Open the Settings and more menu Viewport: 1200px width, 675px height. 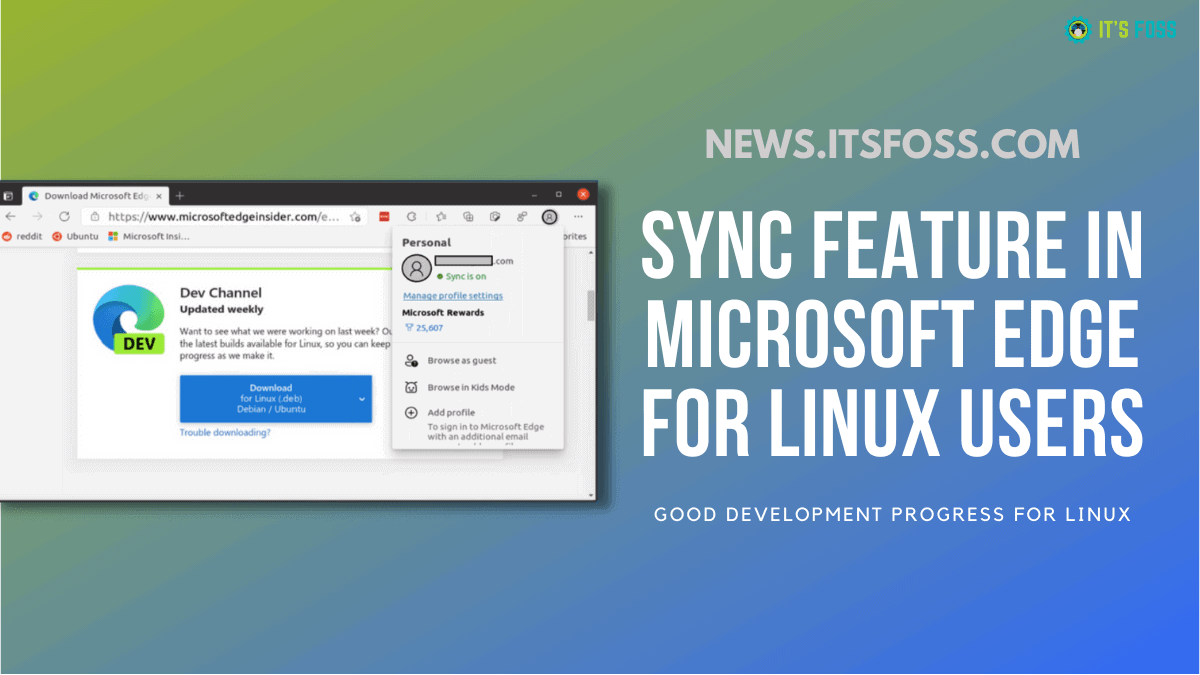coord(577,216)
